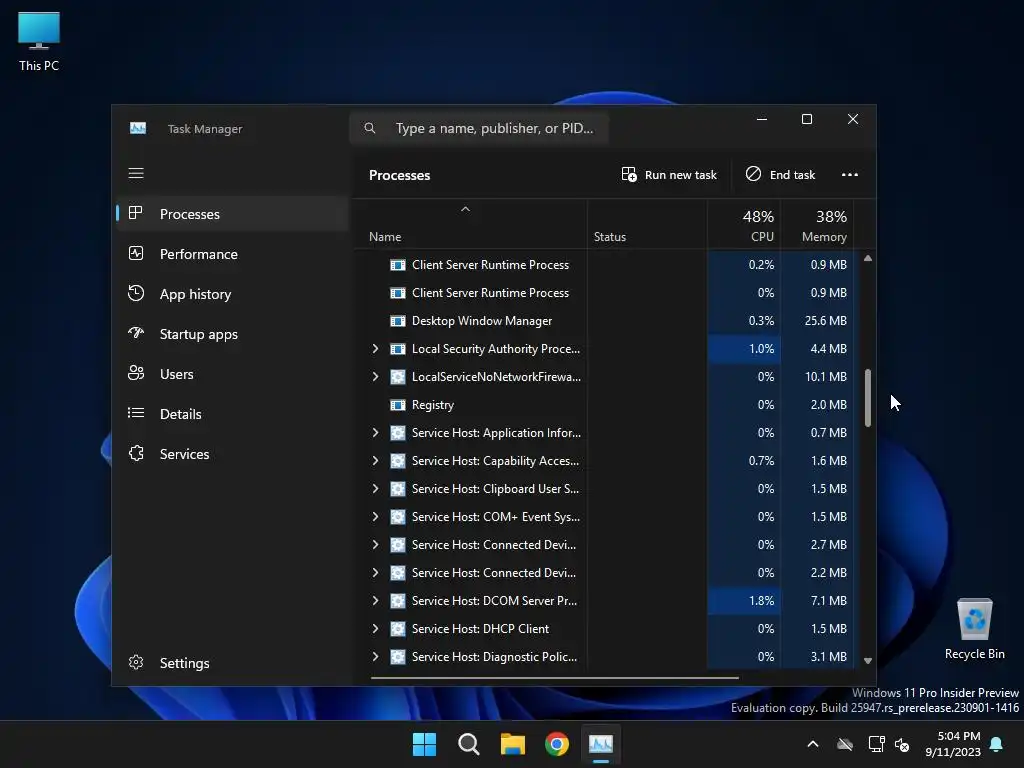Open Task Manager Settings
The height and width of the screenshot is (768, 1024).
point(233,663)
